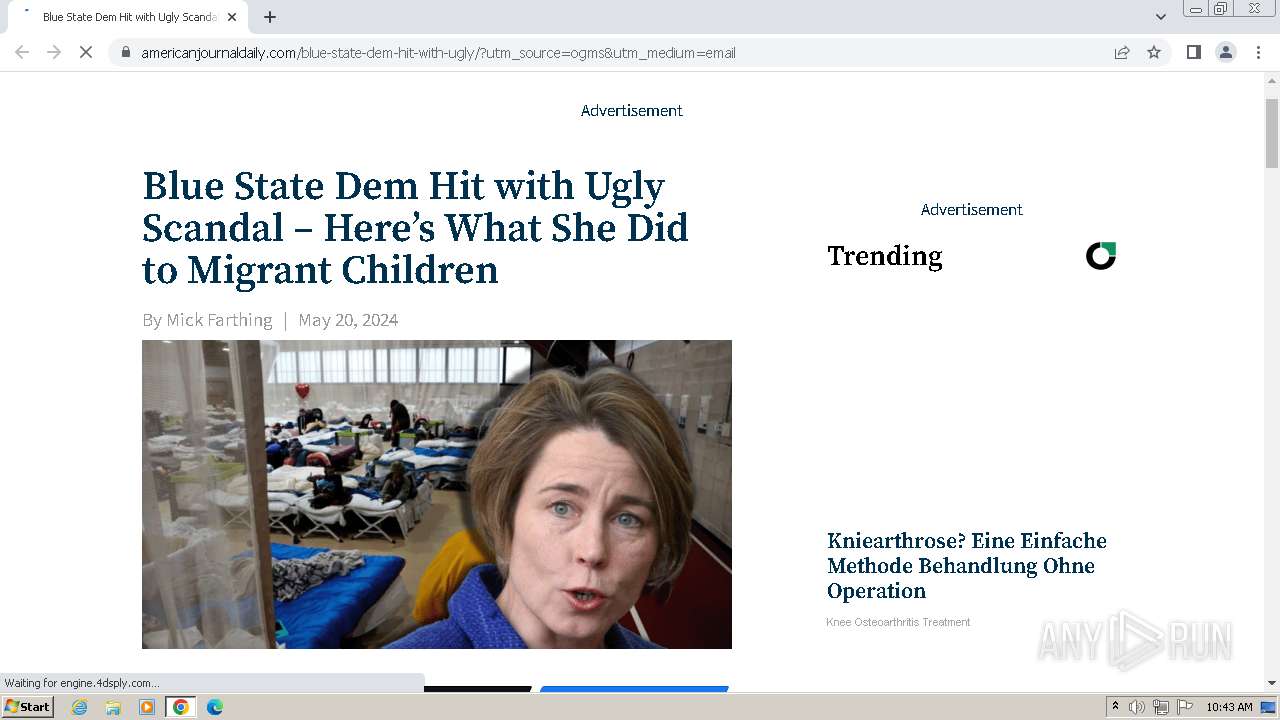Click the scrollbar up arrow

point(1272,81)
